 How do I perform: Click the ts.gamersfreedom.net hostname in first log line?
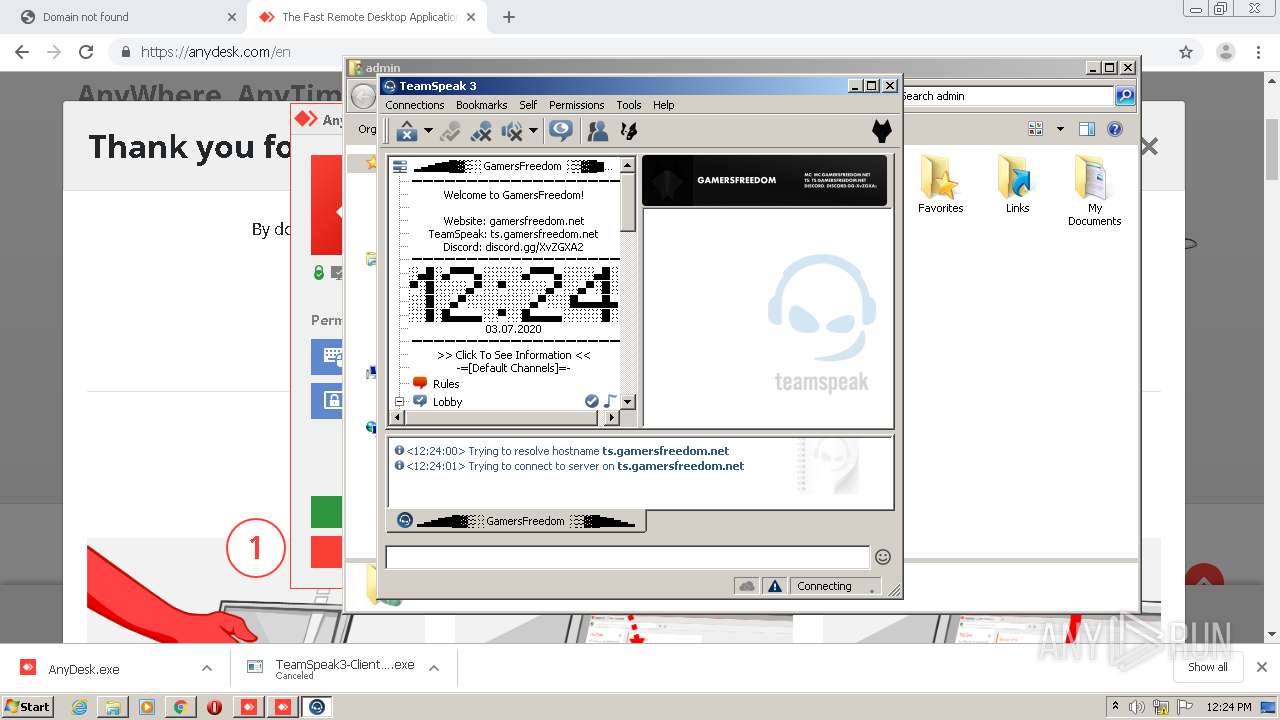coord(665,451)
